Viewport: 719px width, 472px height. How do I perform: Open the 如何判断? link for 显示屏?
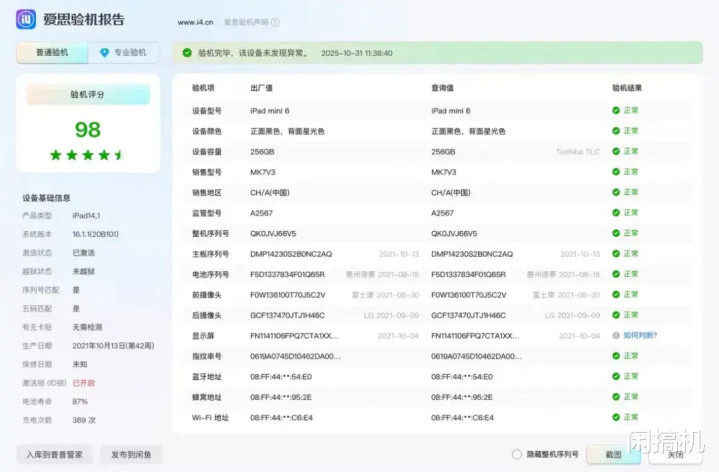coord(639,335)
